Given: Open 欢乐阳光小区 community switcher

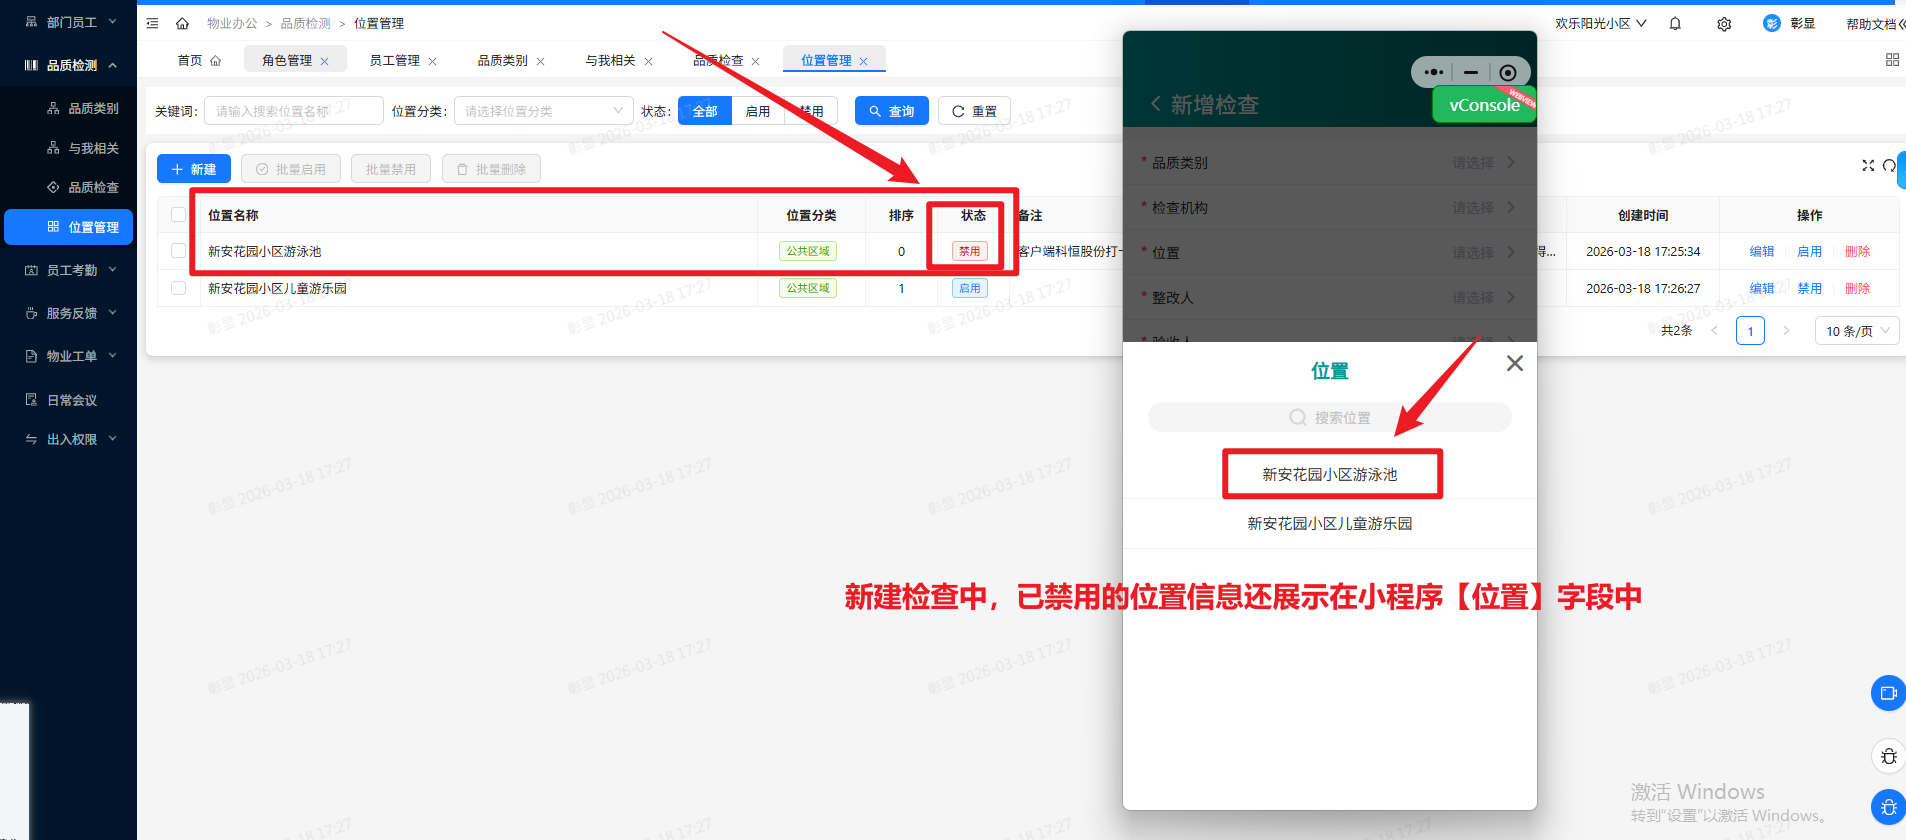Looking at the screenshot, I should click(x=1600, y=23).
